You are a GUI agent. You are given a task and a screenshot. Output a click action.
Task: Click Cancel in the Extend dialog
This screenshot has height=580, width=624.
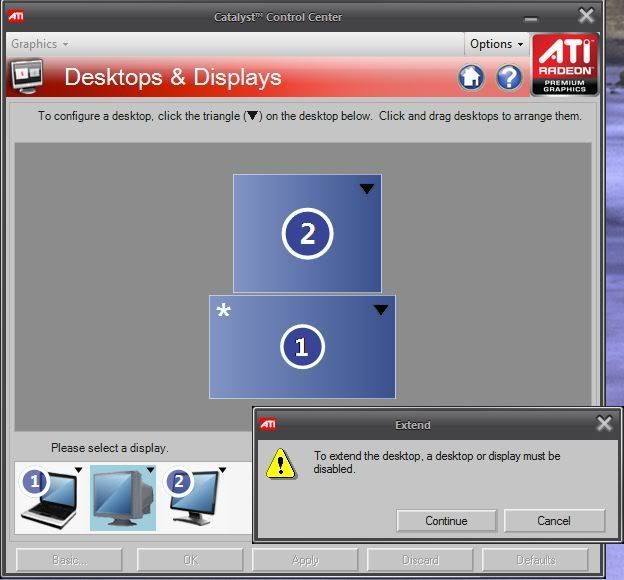coord(554,521)
